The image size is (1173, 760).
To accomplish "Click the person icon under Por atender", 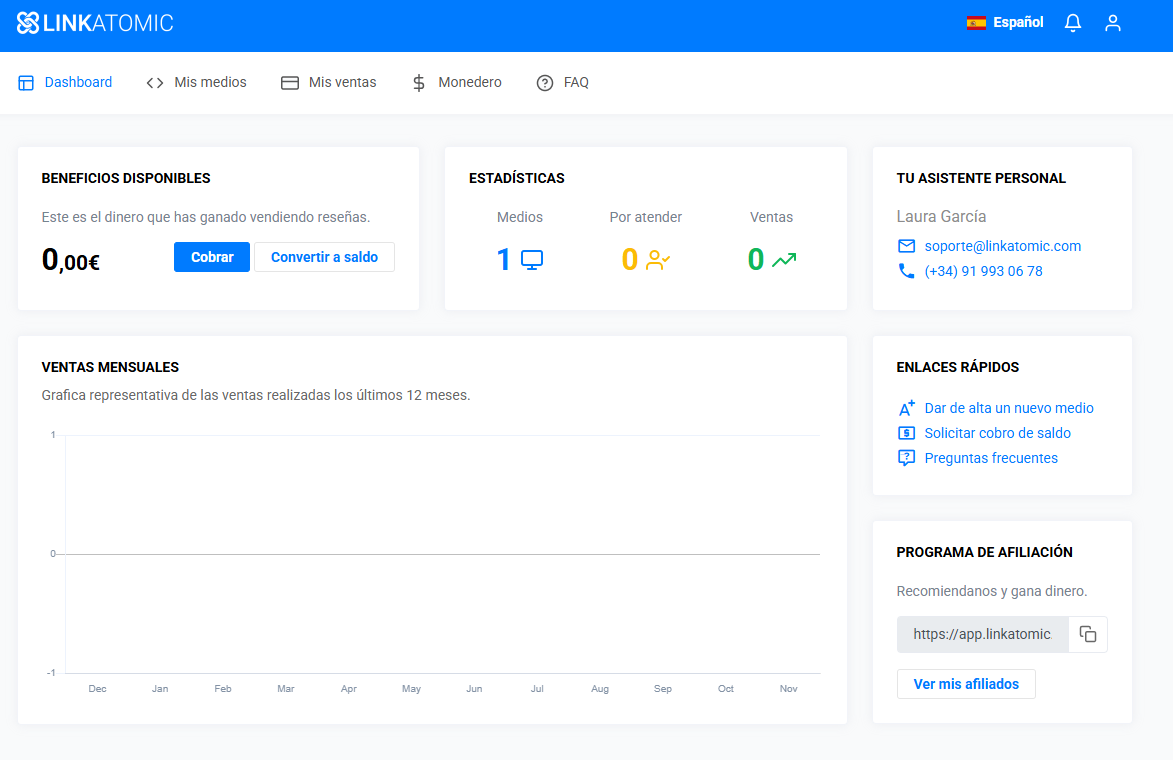I will 658,260.
